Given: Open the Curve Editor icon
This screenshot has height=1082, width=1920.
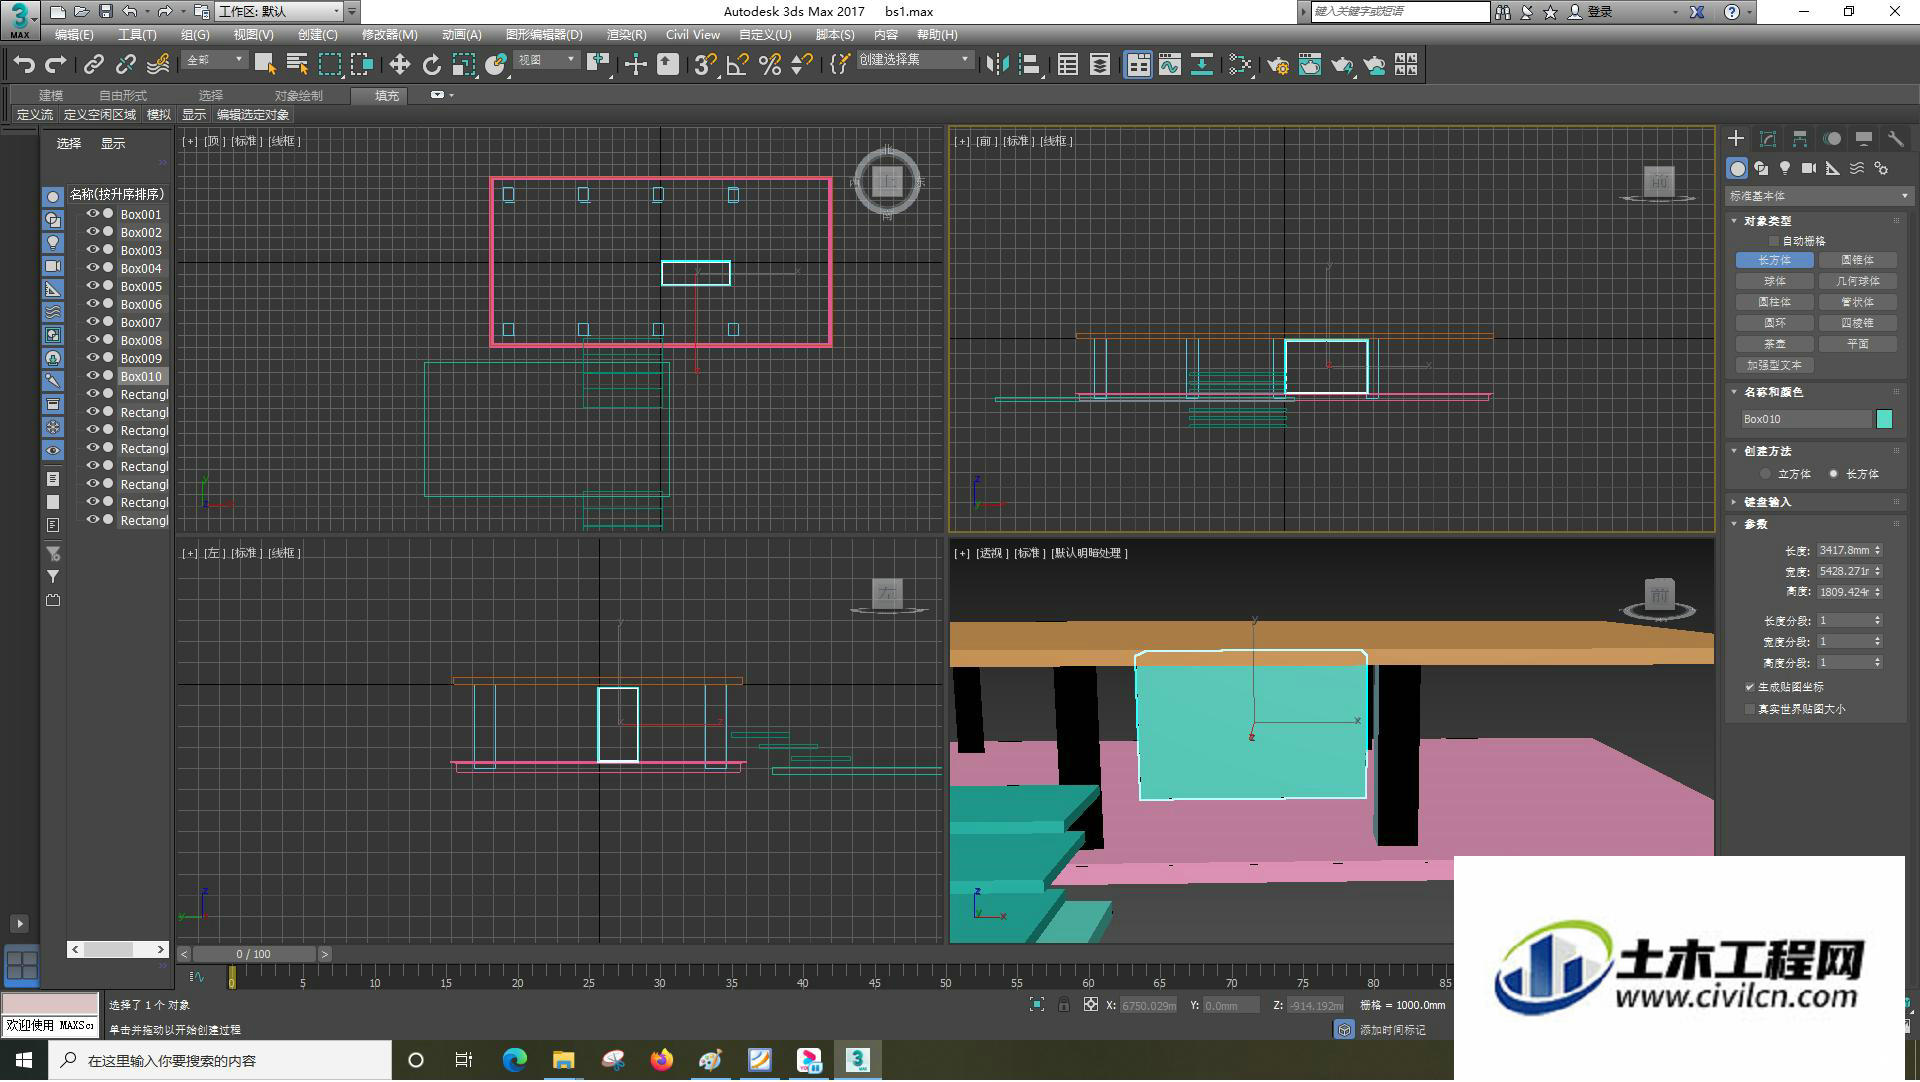Looking at the screenshot, I should (x=1169, y=65).
